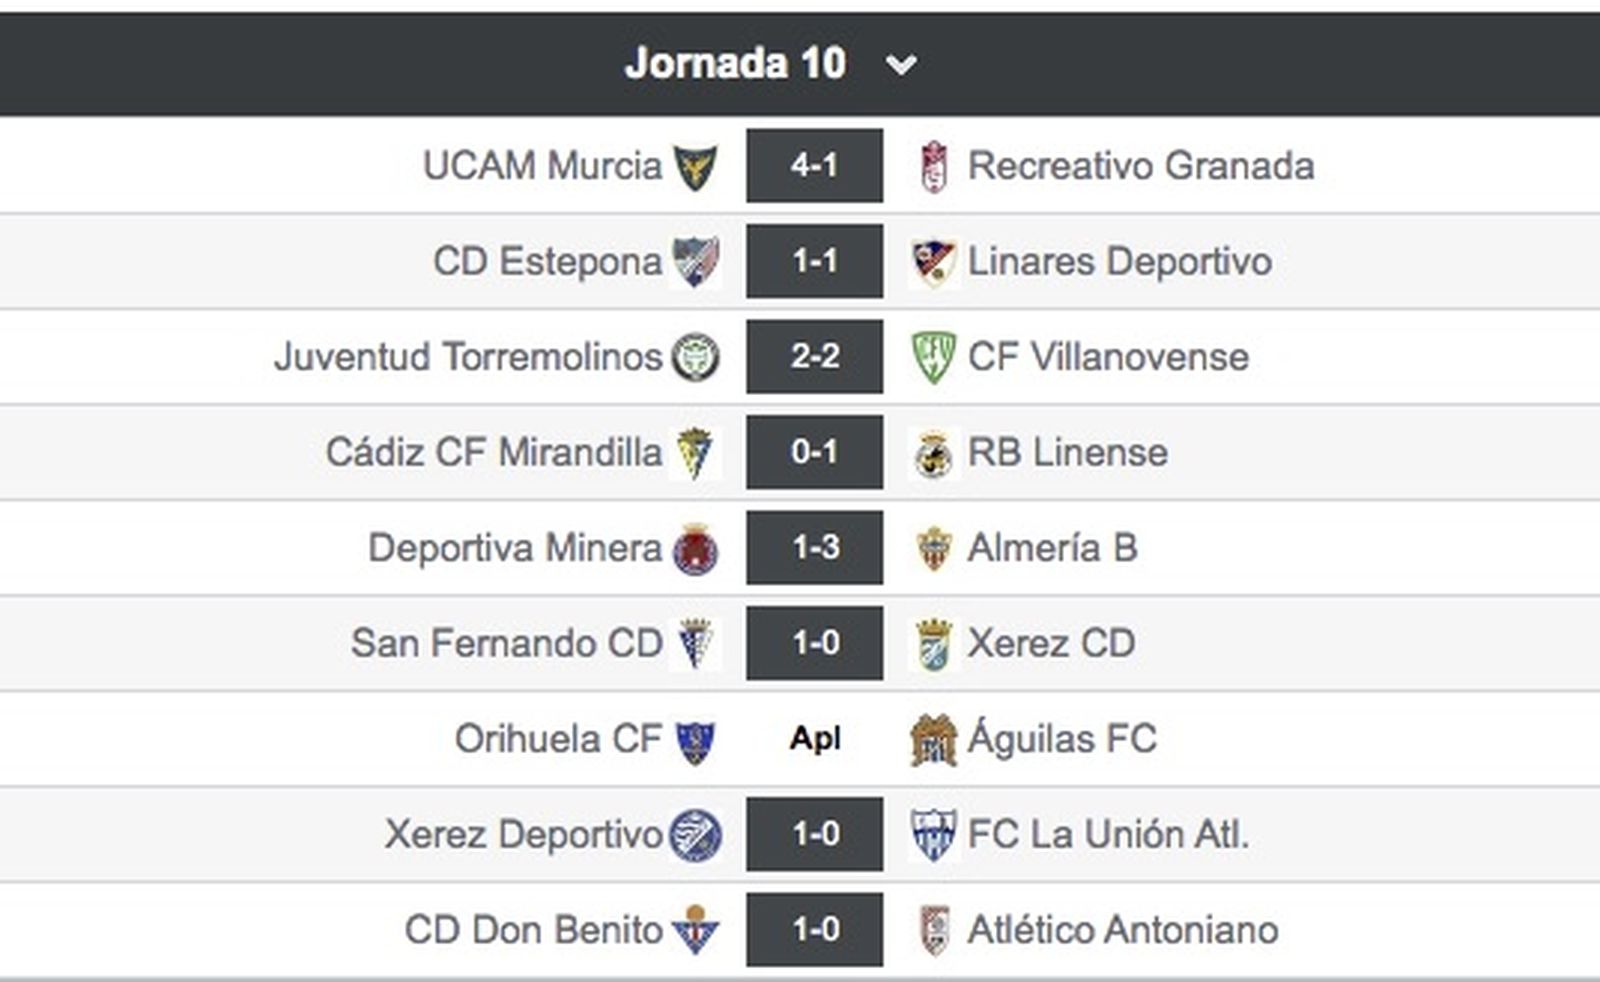The width and height of the screenshot is (1600, 982).
Task: Click the FC La Unión Atl. team name
Action: 1110,833
